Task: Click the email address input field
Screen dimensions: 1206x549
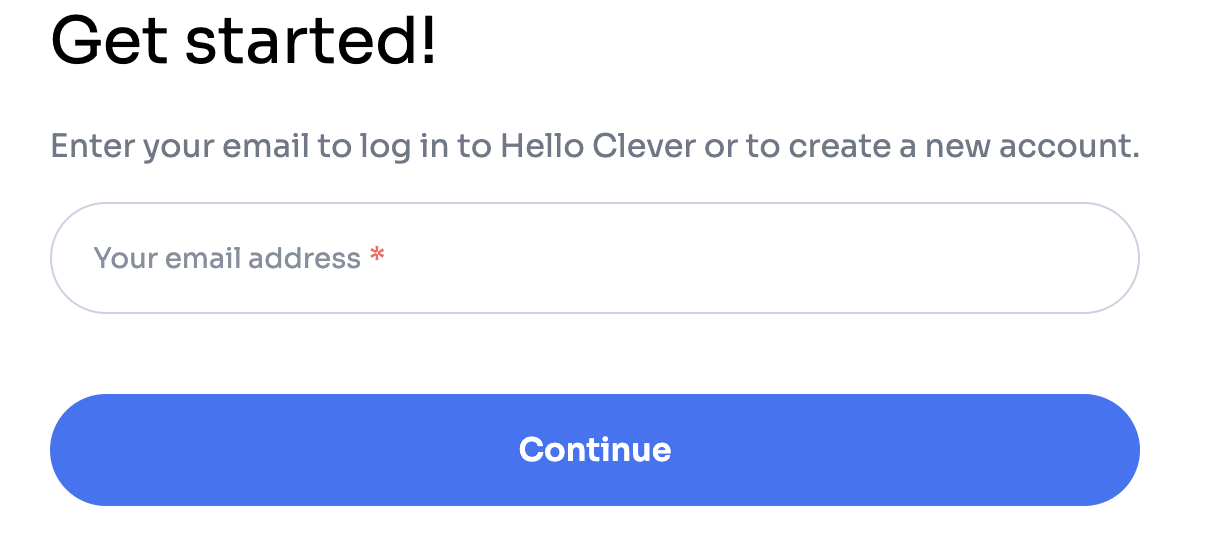Action: (594, 258)
